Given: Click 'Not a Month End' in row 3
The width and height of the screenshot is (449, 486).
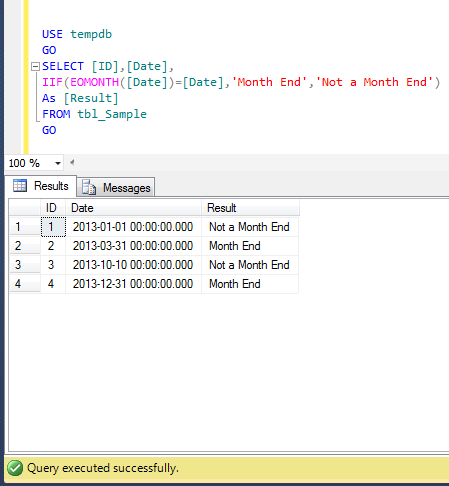Looking at the screenshot, I should coord(249,265).
